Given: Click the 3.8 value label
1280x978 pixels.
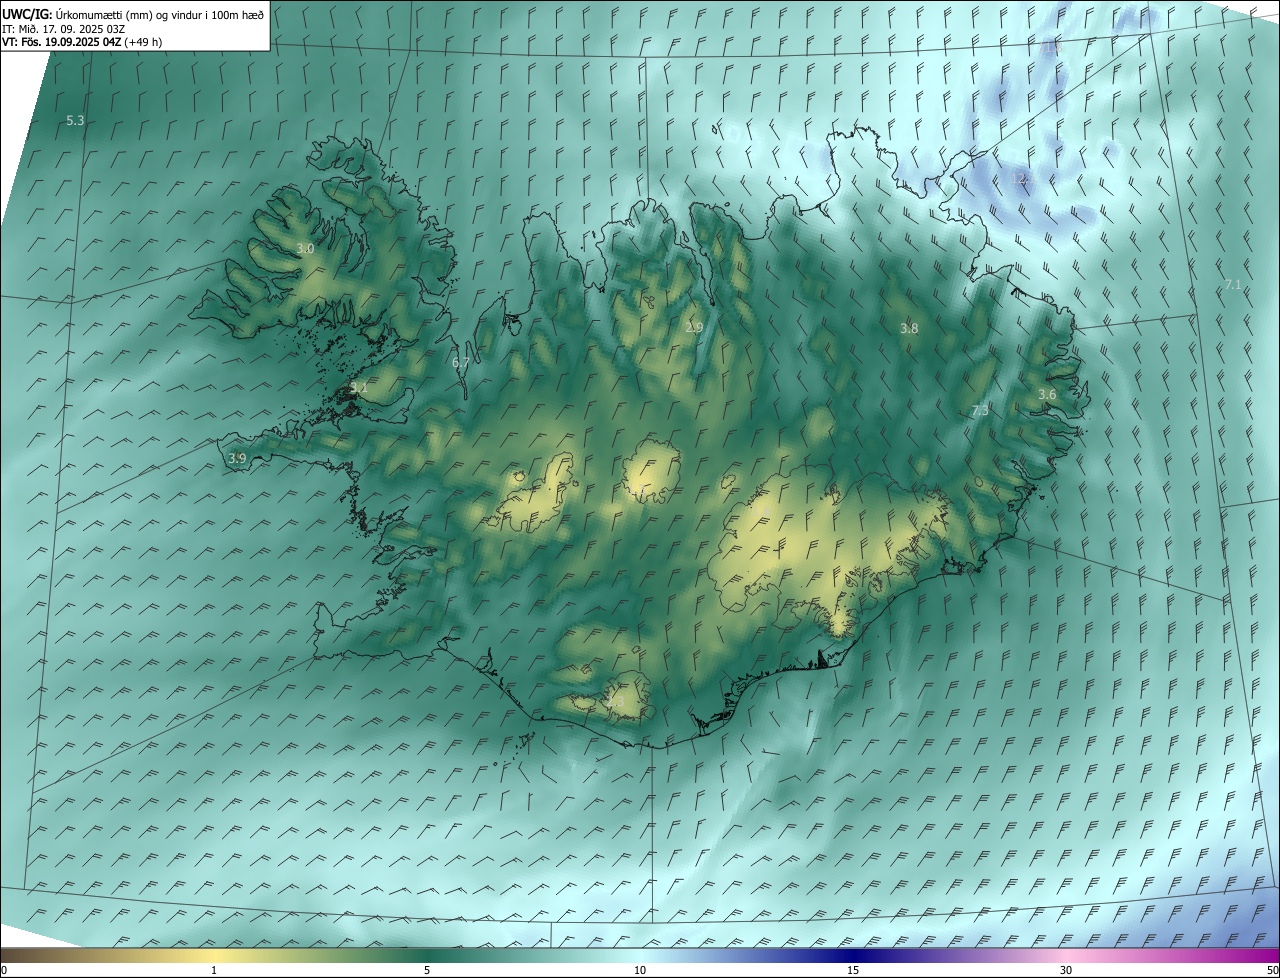Looking at the screenshot, I should point(909,328).
